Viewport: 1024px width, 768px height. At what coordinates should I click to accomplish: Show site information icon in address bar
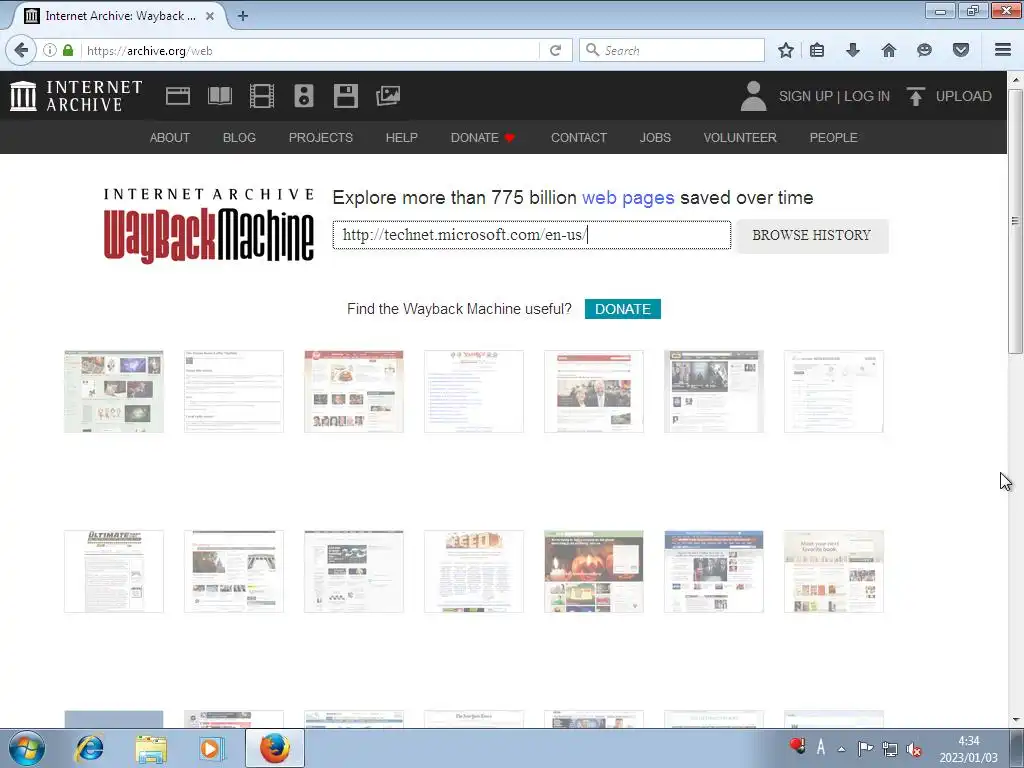pos(50,50)
